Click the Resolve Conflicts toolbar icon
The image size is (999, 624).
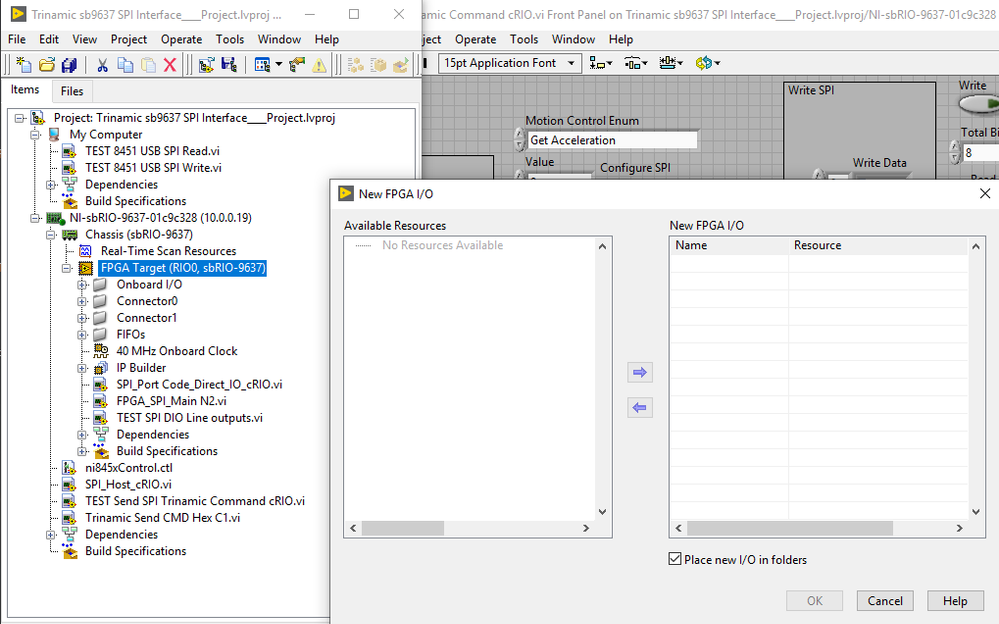(206, 64)
